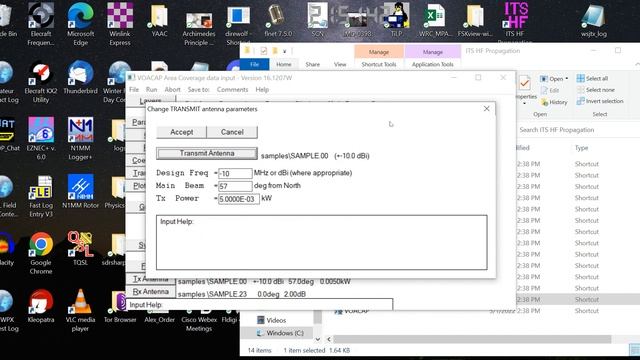The height and width of the screenshot is (360, 640).
Task: Click History in Explorer ribbon
Action: tap(554, 102)
